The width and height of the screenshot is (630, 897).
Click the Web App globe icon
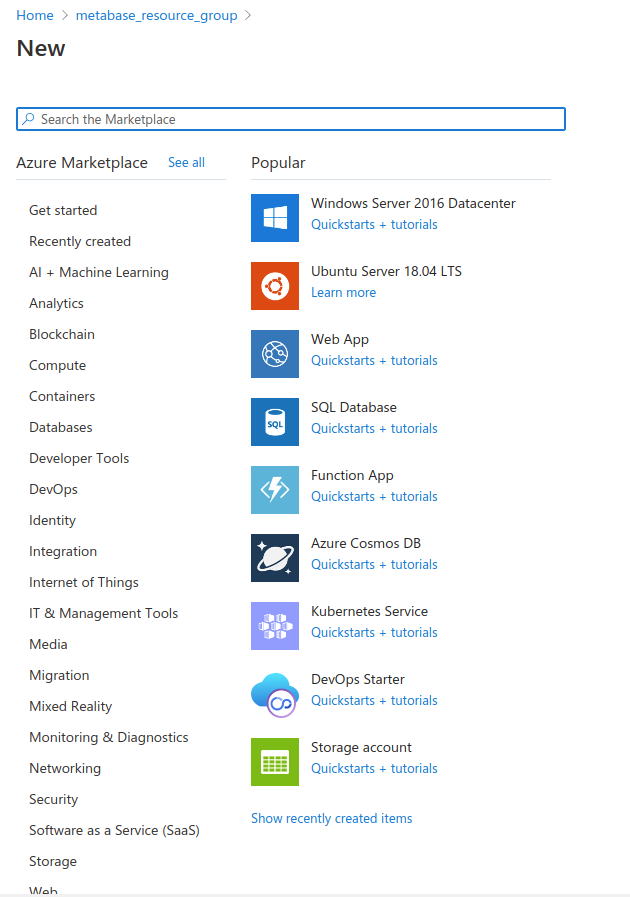[x=274, y=353]
